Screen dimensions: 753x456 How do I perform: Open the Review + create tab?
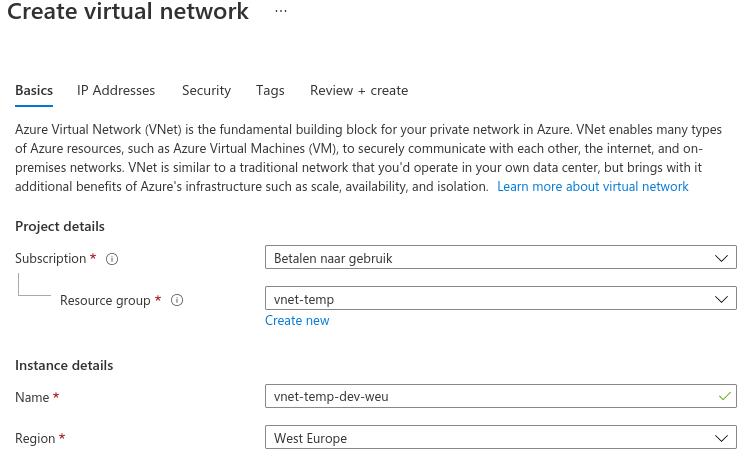coord(359,90)
